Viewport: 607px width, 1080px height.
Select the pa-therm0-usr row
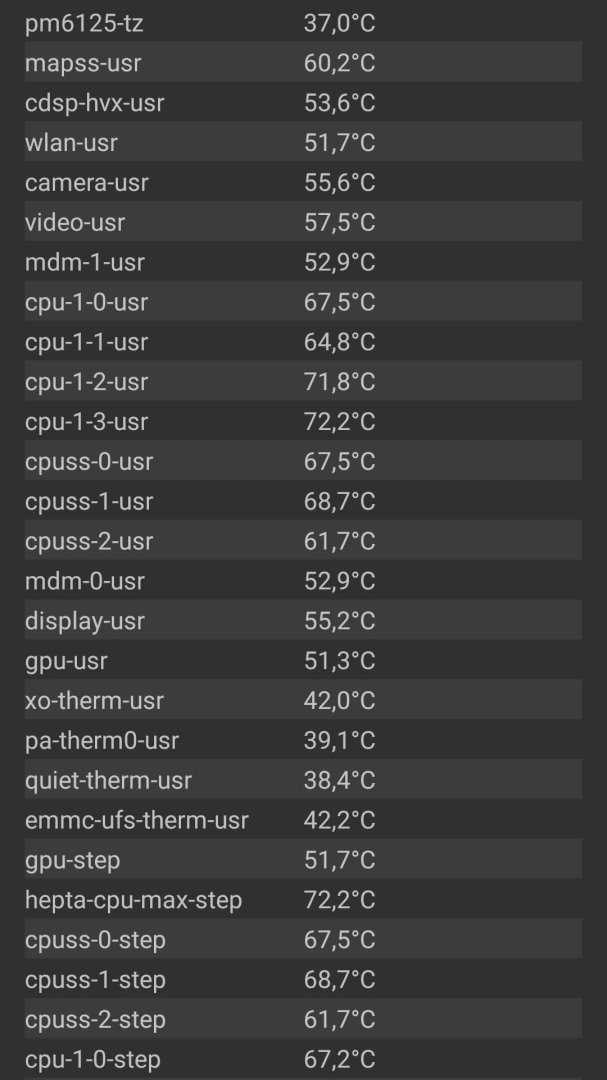[303, 740]
